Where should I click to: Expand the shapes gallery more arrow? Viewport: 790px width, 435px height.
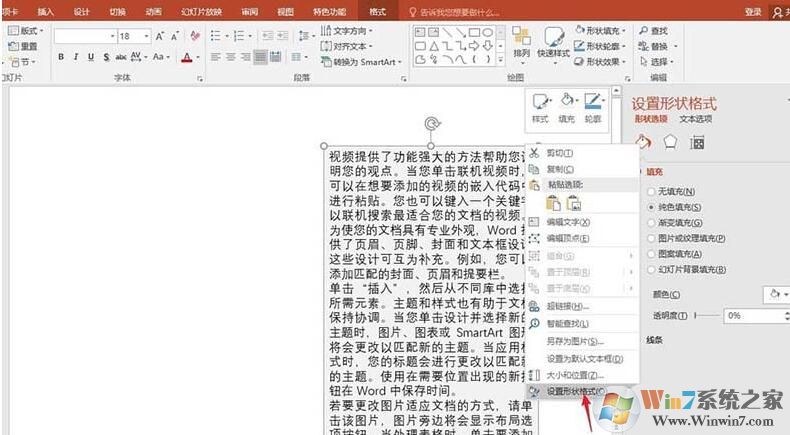[500, 60]
